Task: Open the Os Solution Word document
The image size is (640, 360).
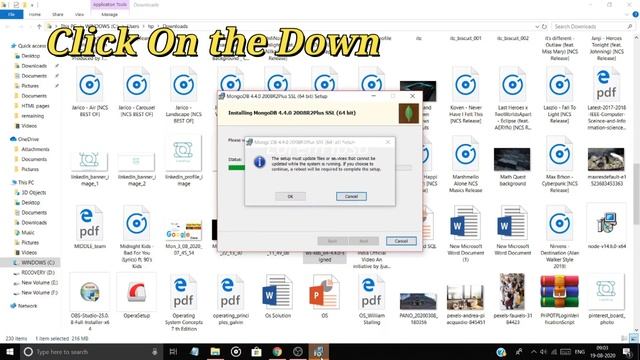Action: 278,297
